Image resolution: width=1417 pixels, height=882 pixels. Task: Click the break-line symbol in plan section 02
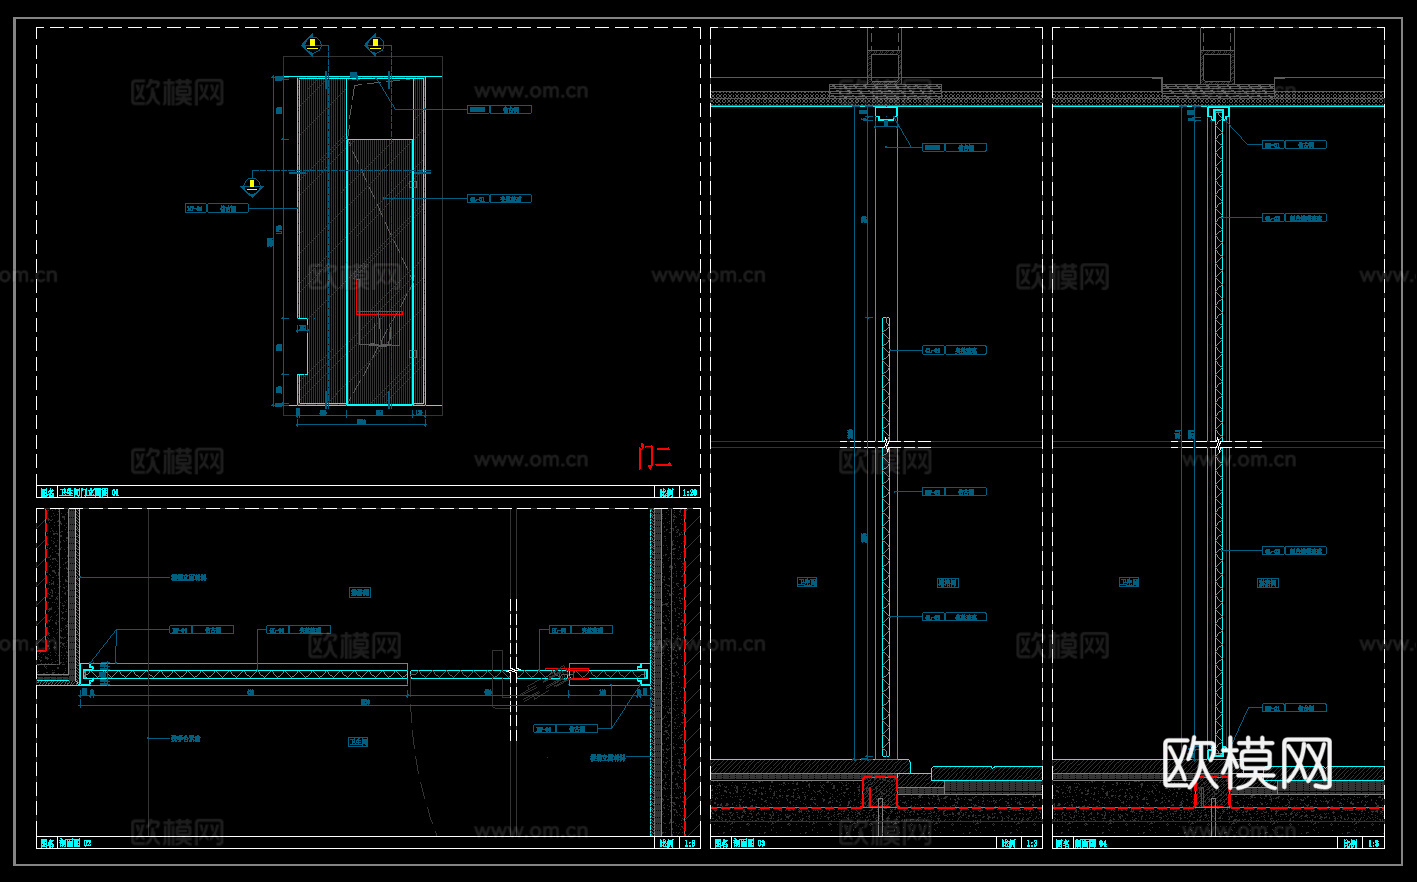tap(513, 672)
